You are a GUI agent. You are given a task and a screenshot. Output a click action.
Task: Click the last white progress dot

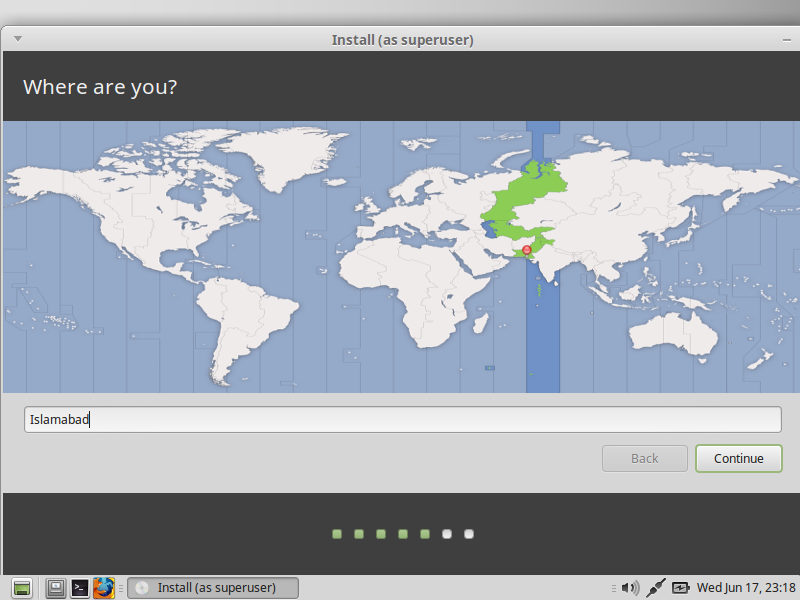point(469,534)
